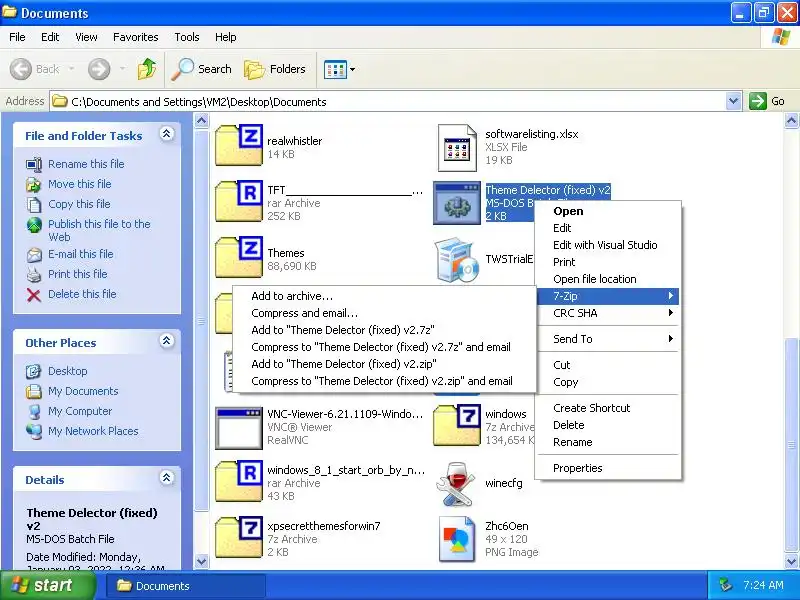
Task: Select the xpsecretthemesforwin7 7z icon
Action: point(239,538)
